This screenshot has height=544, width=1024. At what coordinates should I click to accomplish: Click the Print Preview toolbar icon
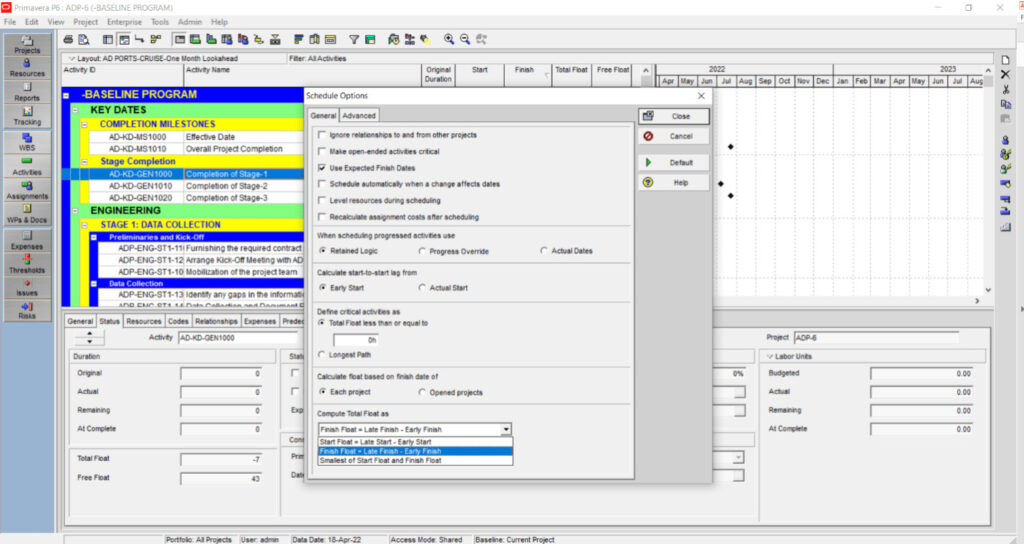point(84,39)
